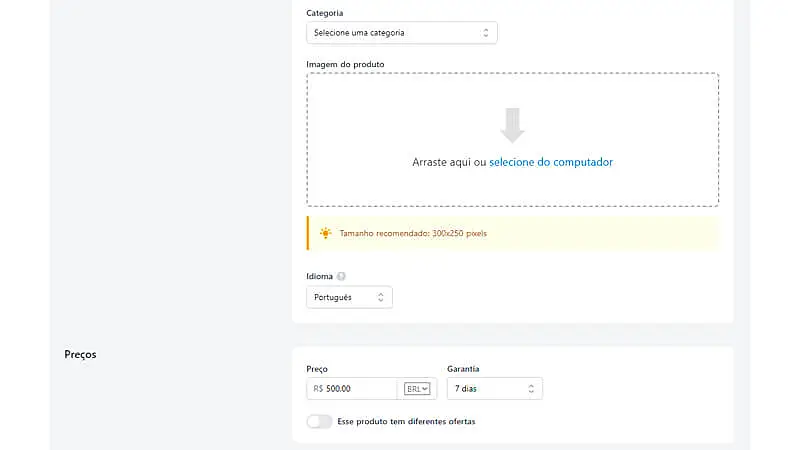Click the Preços section heading
Viewport: 800px width, 450px height.
(80, 355)
